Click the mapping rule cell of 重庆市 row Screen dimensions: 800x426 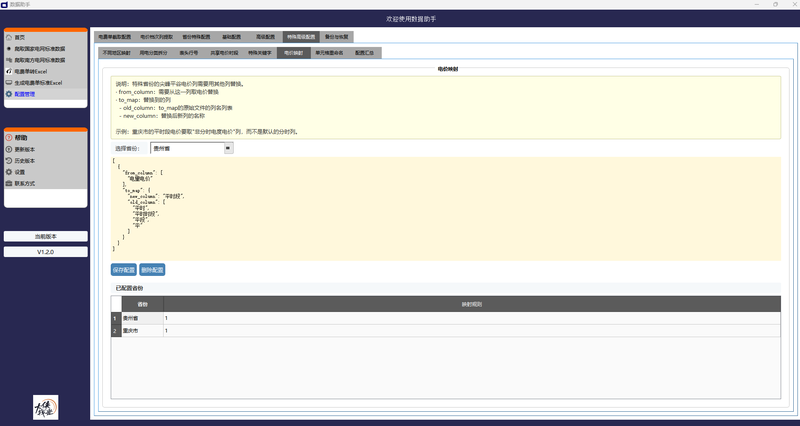(x=472, y=331)
